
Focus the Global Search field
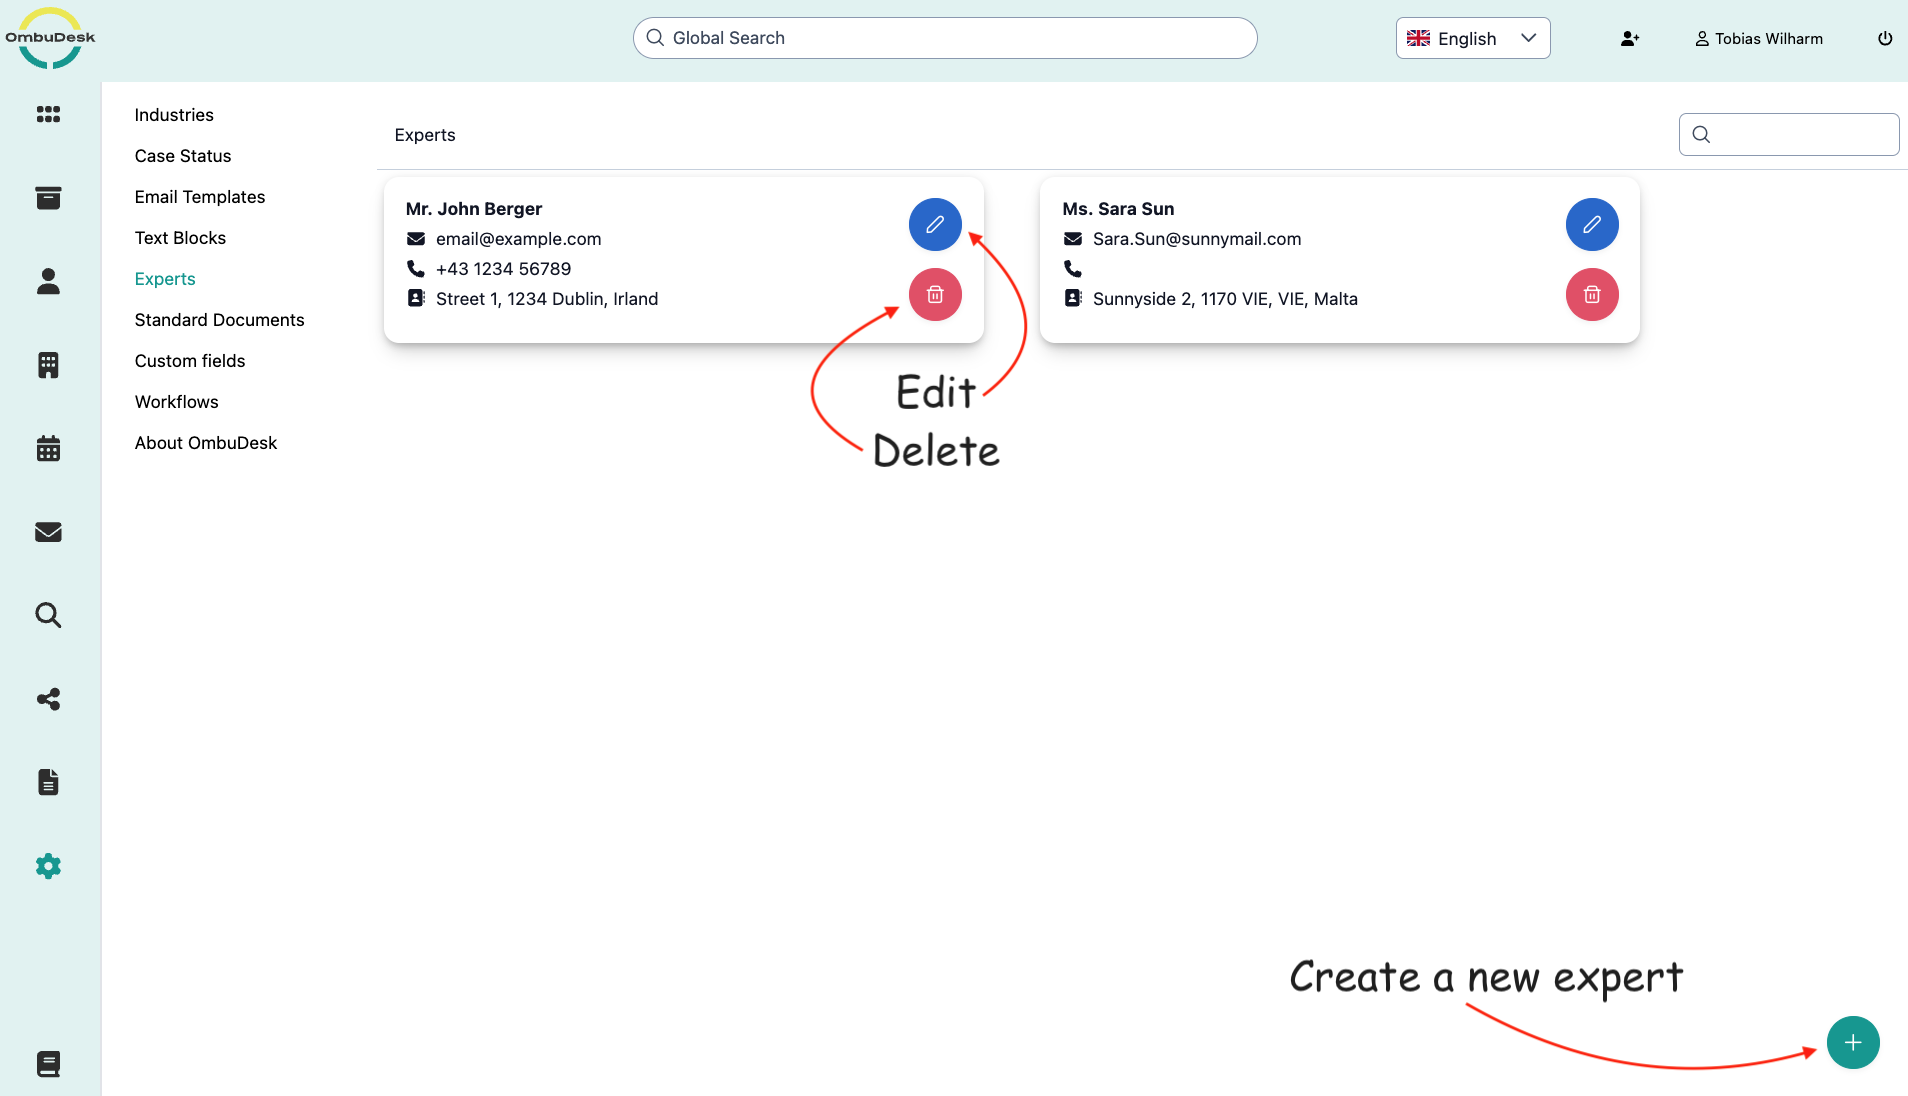point(945,38)
